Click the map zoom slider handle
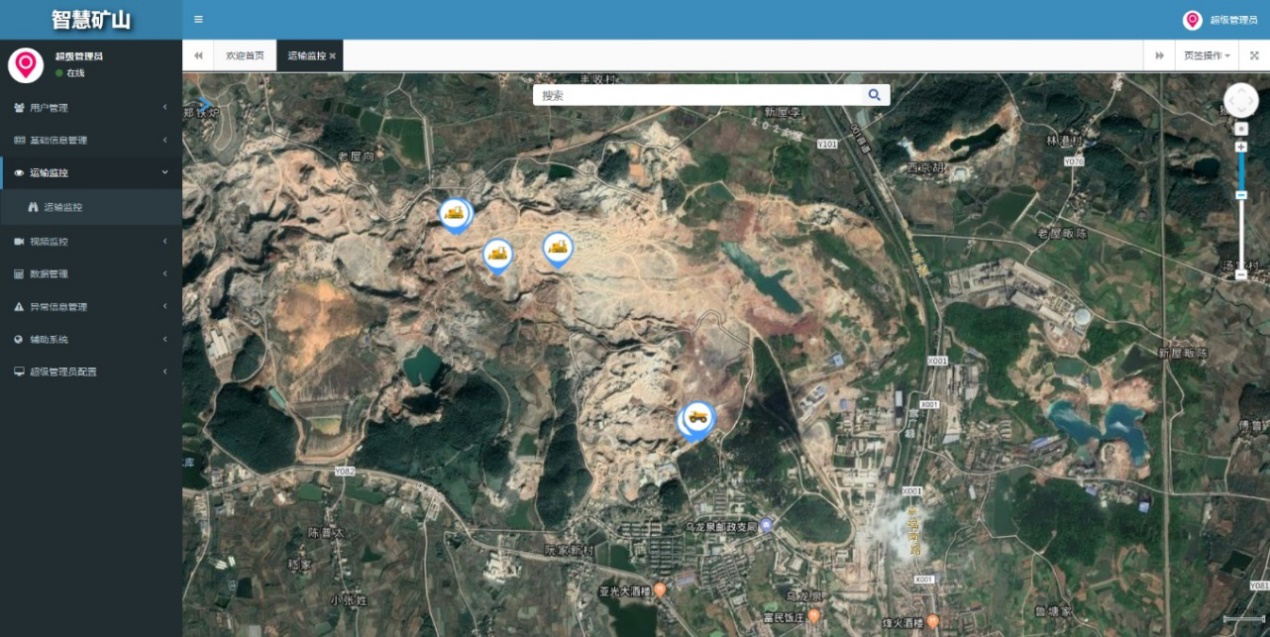The height and width of the screenshot is (637, 1270). click(x=1241, y=195)
